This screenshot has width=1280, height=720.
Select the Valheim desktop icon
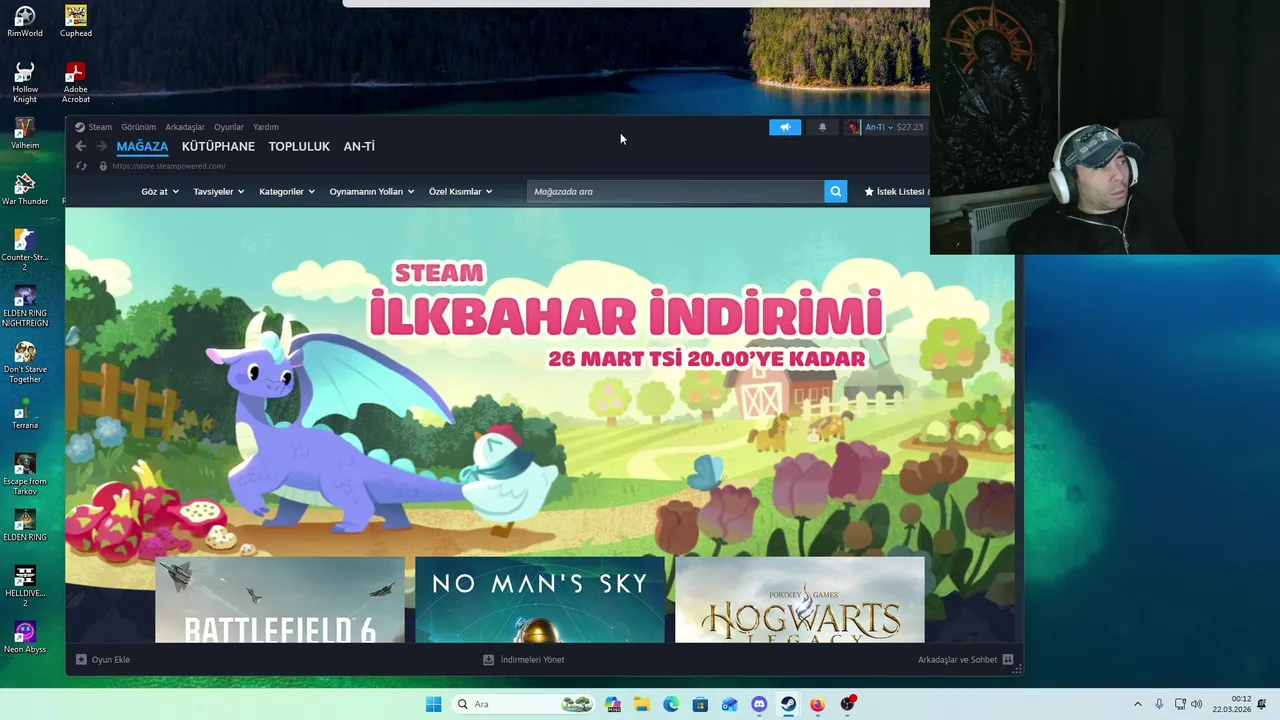pos(25,133)
